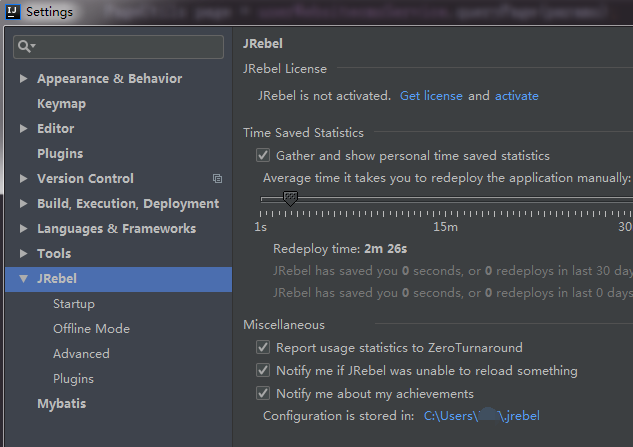The image size is (633, 447).
Task: Expand the Languages & Frameworks node
Action: tap(24, 229)
